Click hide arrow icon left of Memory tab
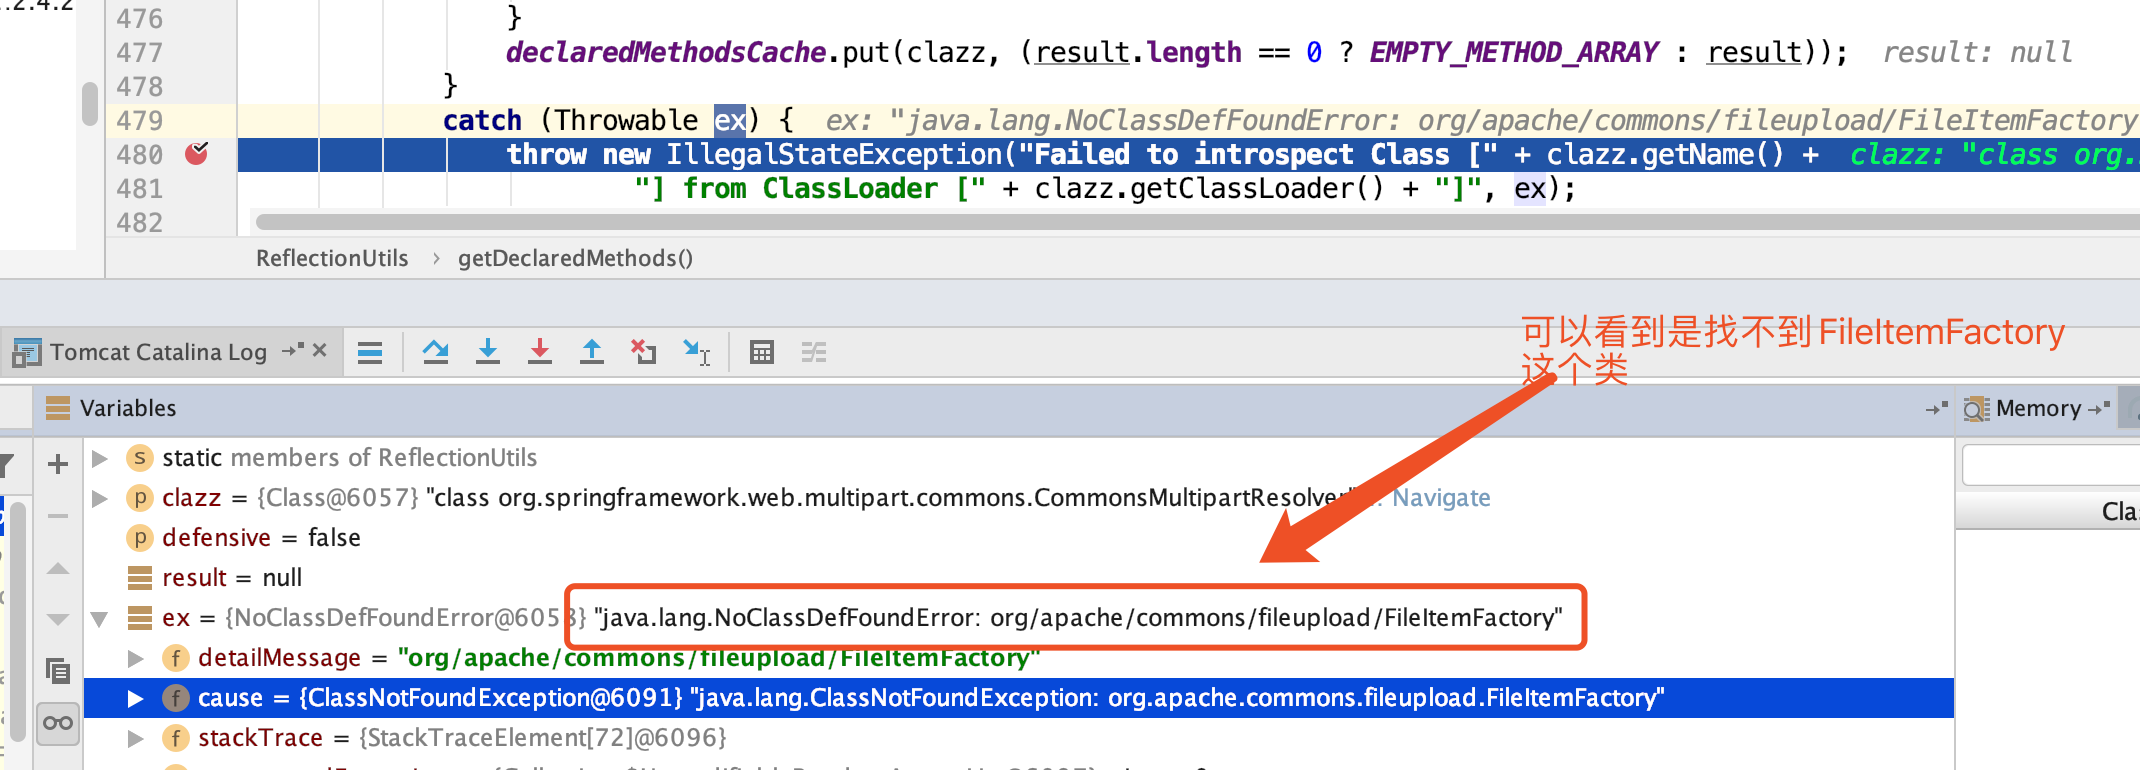The image size is (2140, 770). (1937, 408)
